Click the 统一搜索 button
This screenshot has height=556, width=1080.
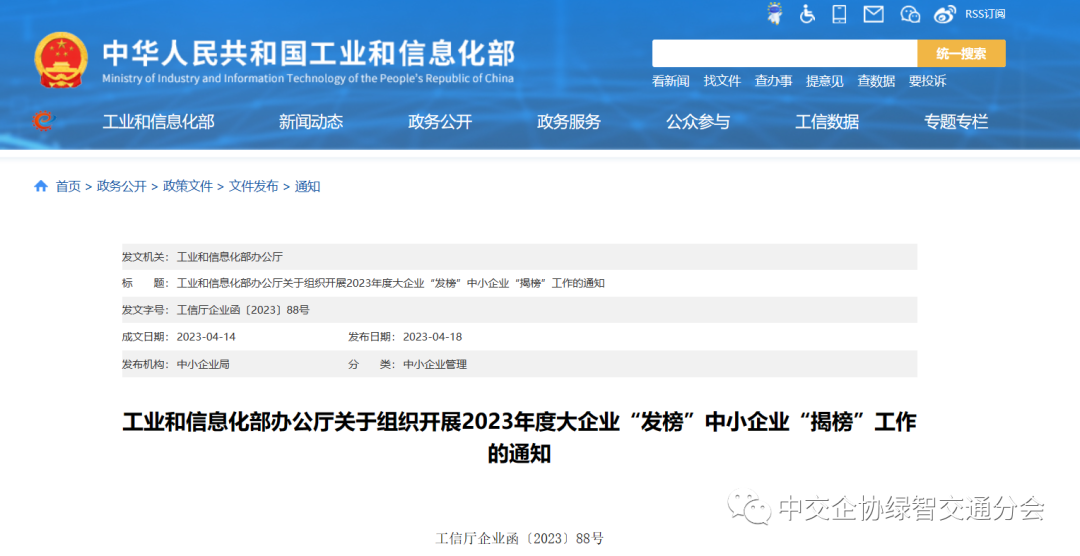962,53
